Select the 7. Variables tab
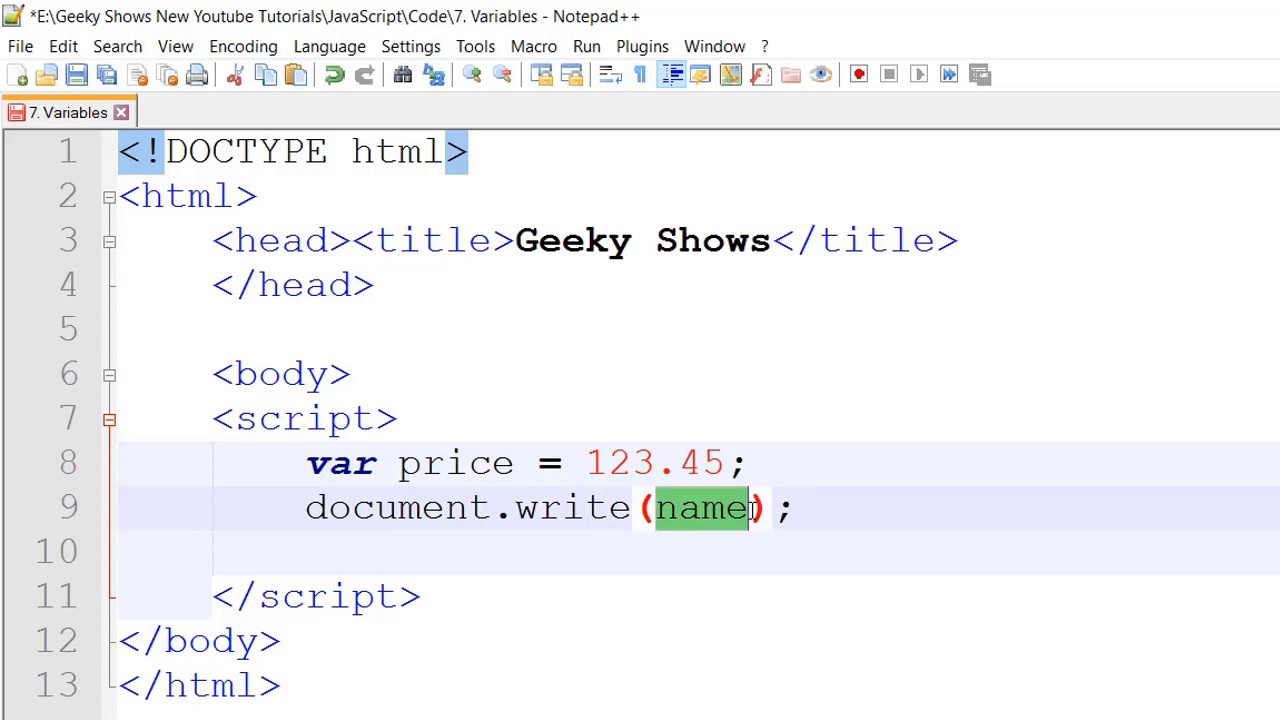This screenshot has height=720, width=1280. [68, 113]
